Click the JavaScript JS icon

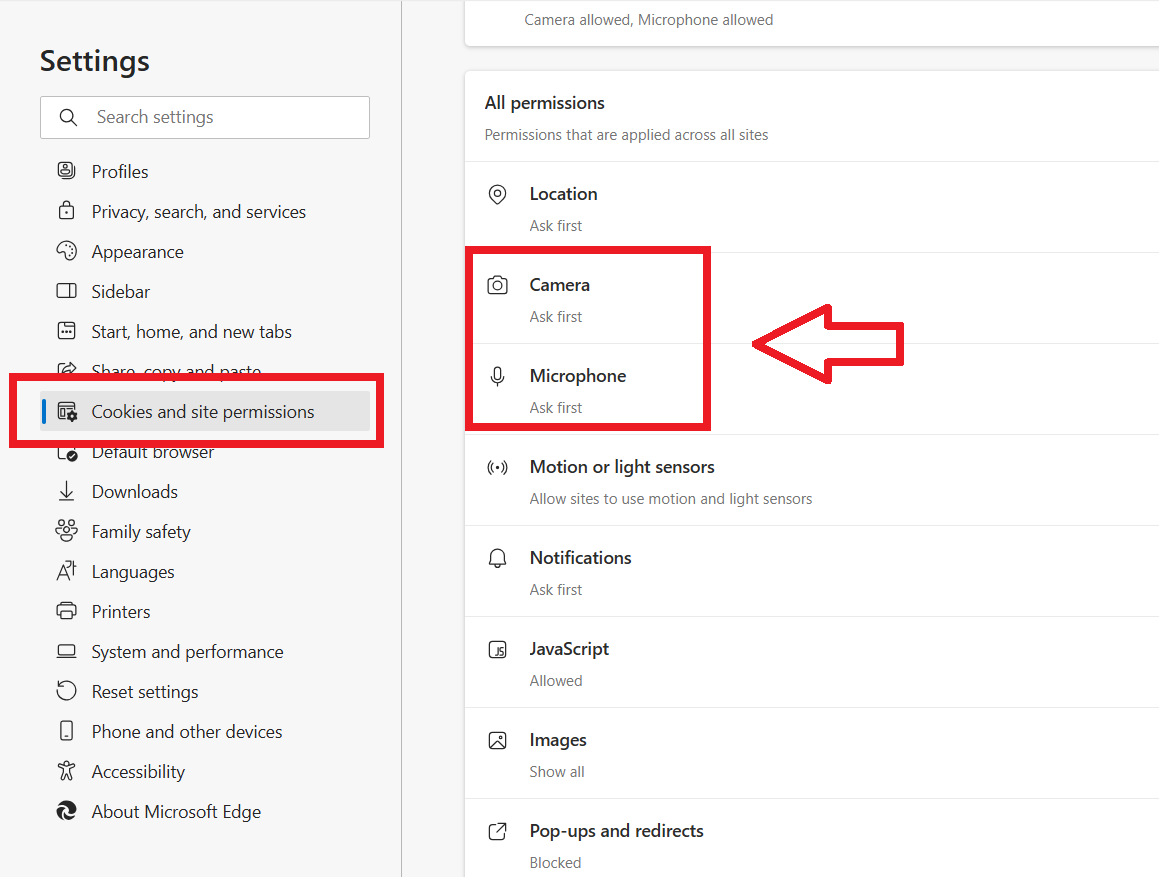(497, 650)
